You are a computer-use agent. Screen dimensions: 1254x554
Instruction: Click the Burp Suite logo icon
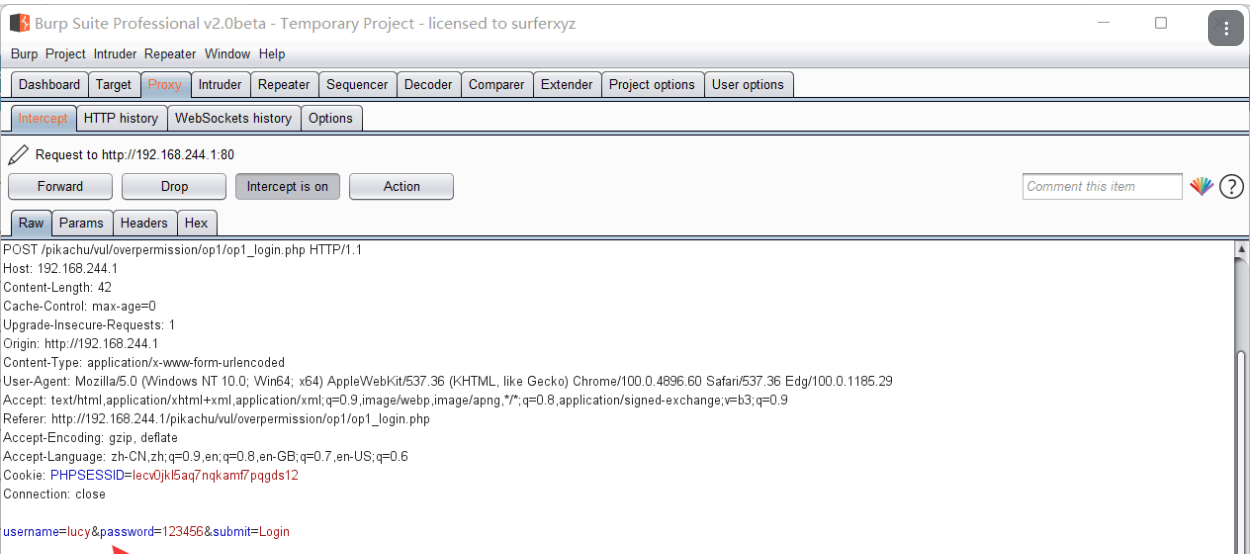19,23
